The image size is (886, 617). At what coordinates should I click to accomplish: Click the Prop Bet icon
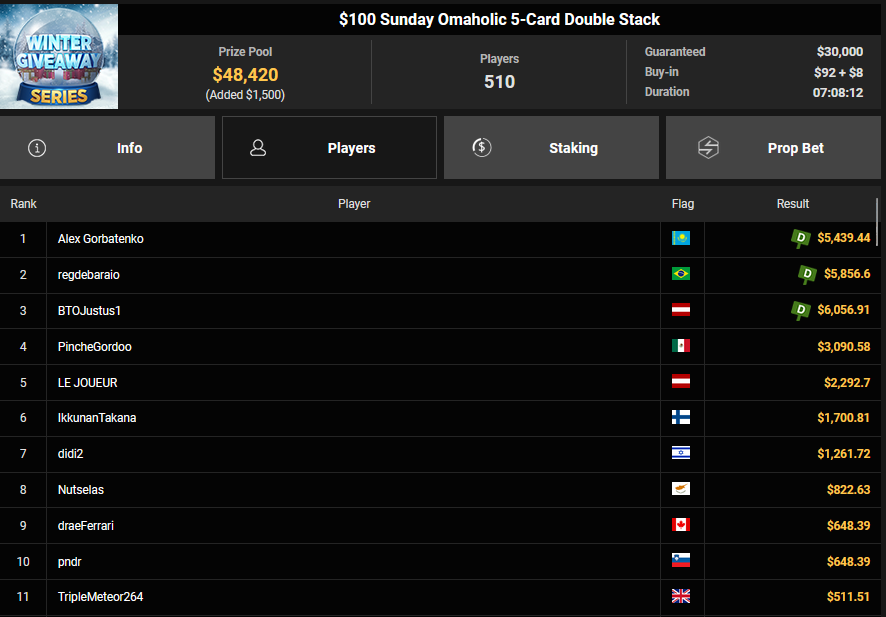pos(708,148)
